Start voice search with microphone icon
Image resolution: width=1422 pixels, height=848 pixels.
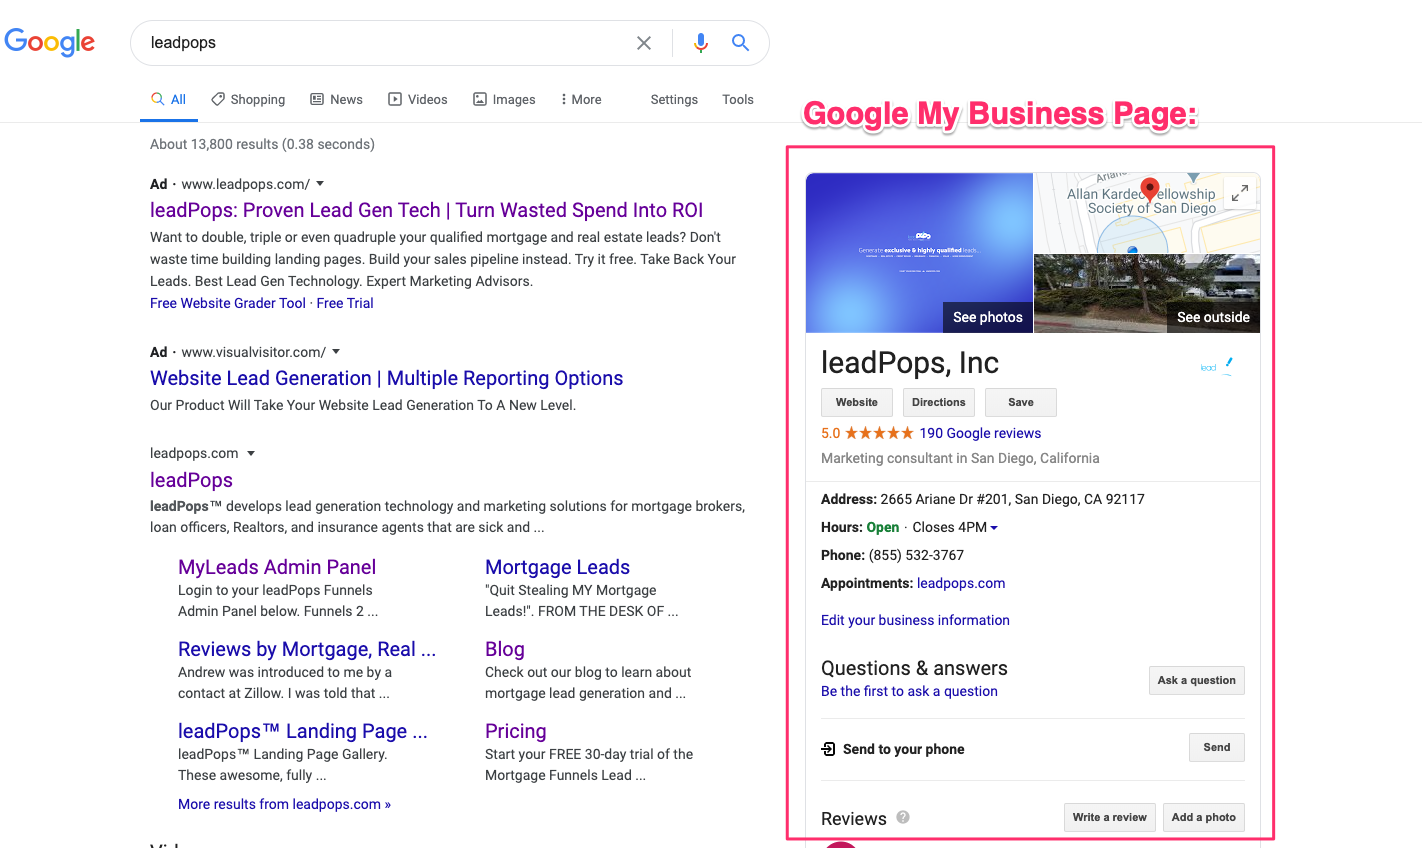[x=701, y=43]
